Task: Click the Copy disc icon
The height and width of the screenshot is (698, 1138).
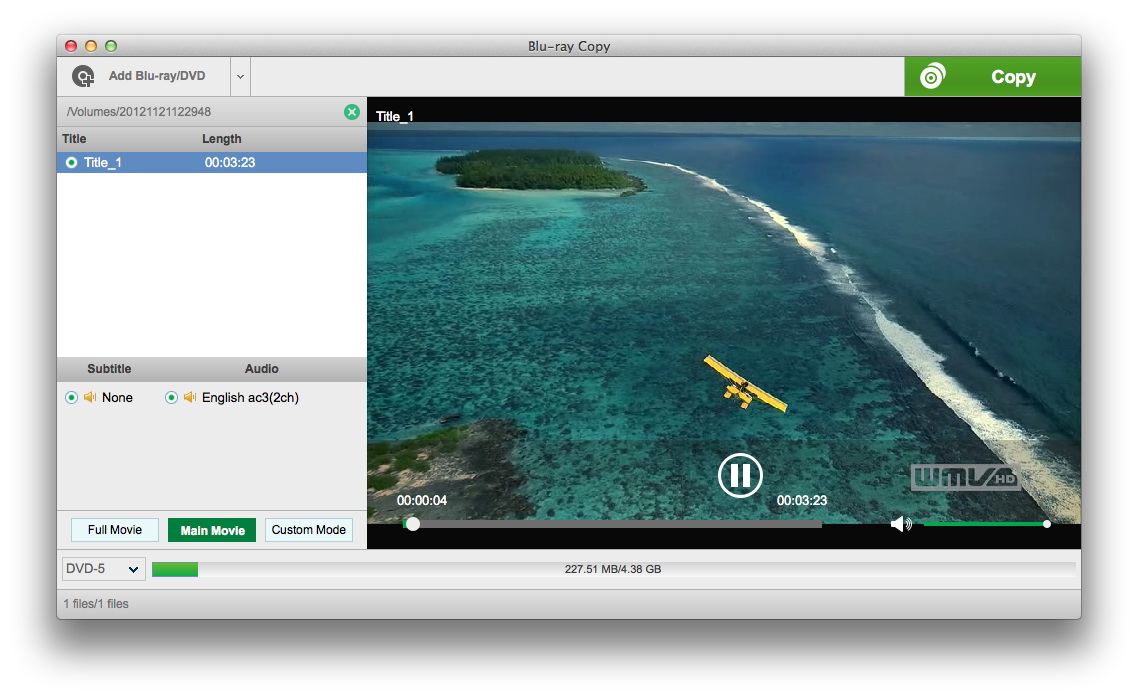Action: 932,77
